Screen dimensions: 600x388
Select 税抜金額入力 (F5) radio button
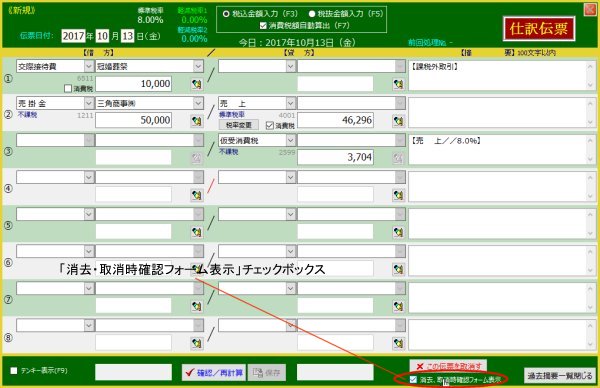(312, 14)
